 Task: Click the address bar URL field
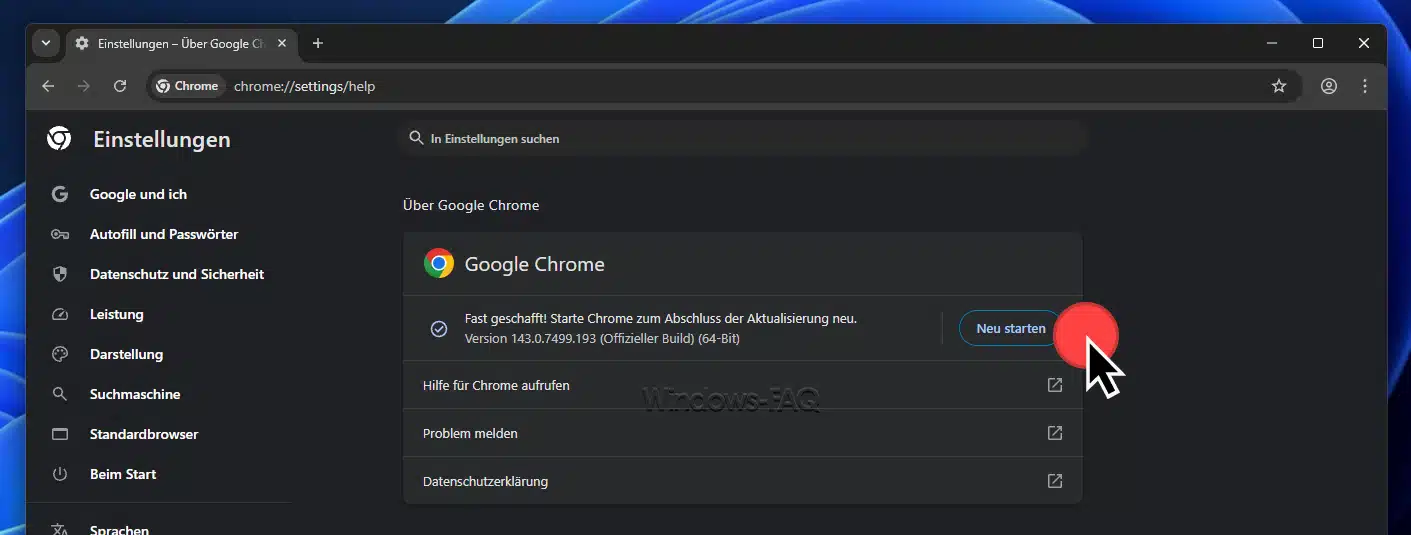(x=700, y=86)
